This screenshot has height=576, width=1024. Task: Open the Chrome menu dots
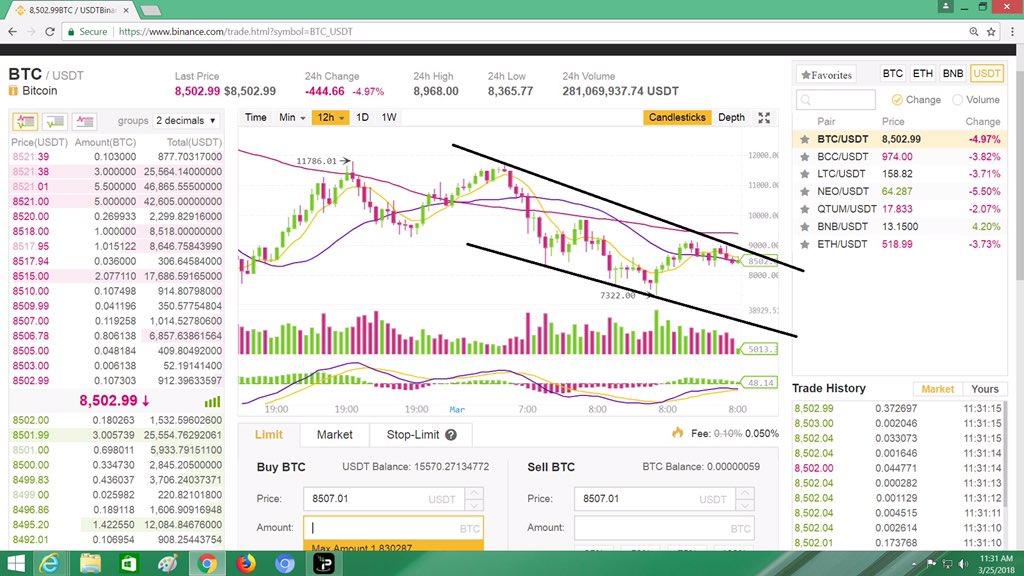coord(1012,31)
